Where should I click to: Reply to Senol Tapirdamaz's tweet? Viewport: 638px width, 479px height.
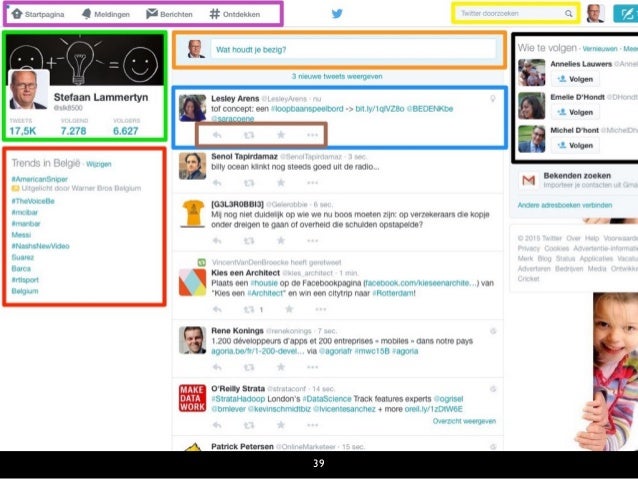217,183
